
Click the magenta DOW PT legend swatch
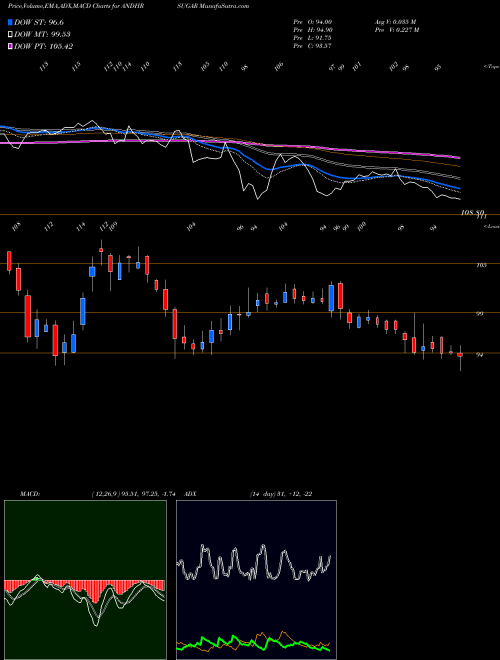click(11, 46)
